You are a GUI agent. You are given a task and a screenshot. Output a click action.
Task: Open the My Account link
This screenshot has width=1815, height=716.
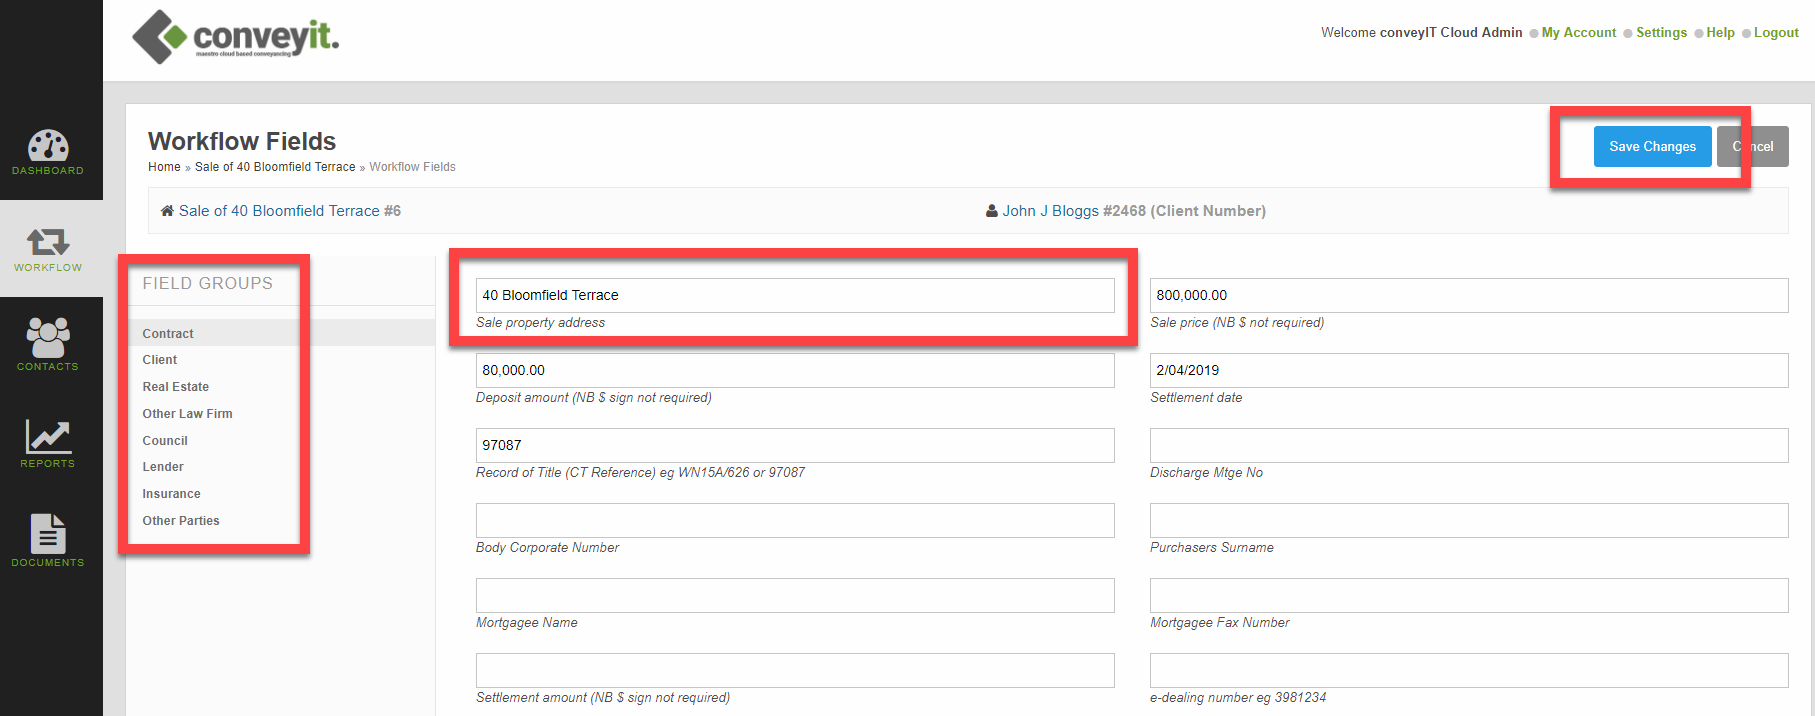pos(1578,33)
